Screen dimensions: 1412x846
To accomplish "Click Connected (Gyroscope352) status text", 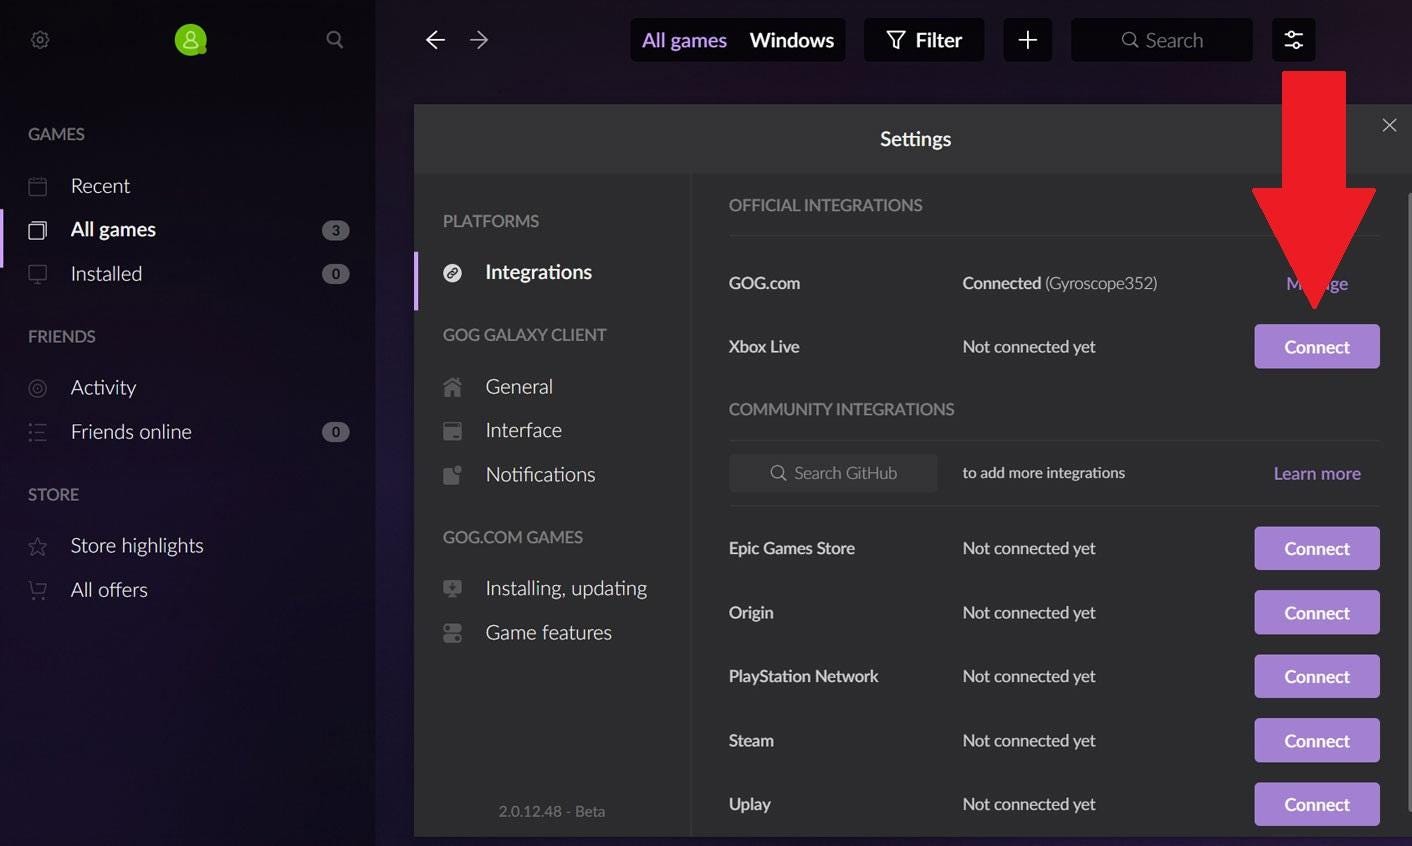I will click(1060, 283).
